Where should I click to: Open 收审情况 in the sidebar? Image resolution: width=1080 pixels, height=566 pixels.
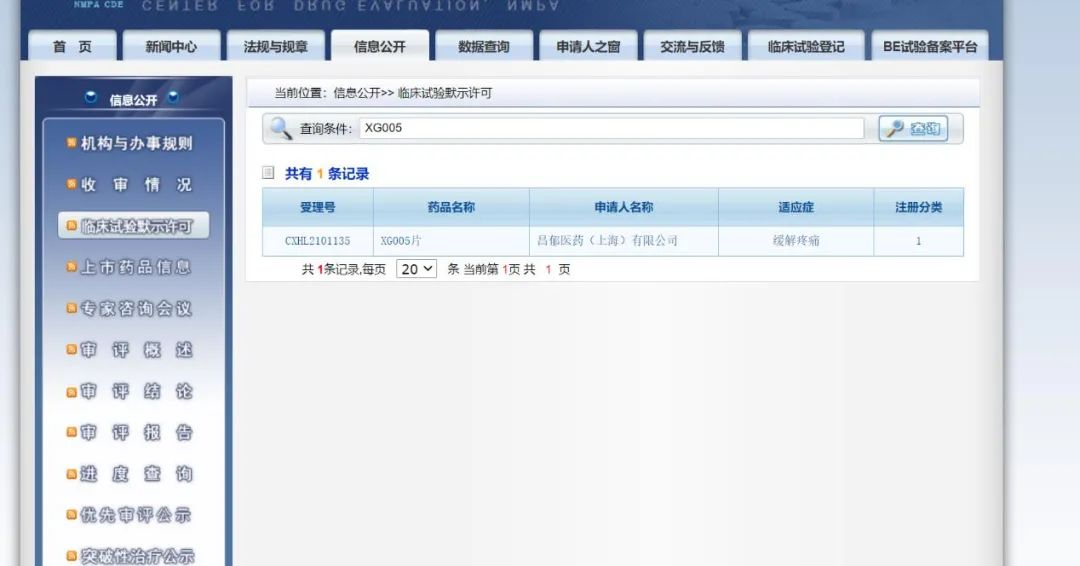(x=135, y=185)
